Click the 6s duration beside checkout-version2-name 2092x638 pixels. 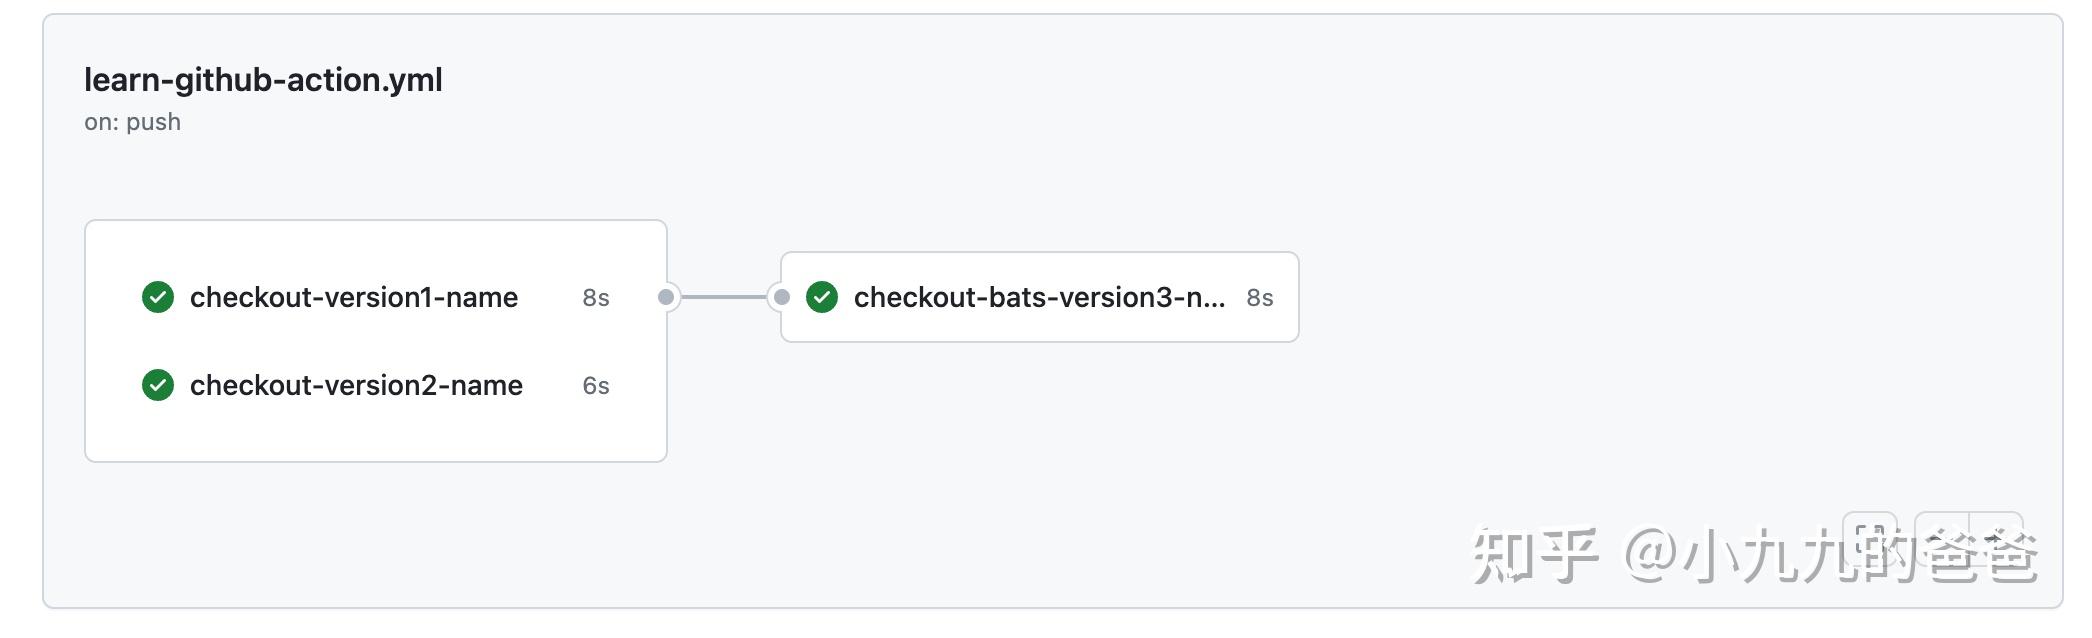click(595, 385)
